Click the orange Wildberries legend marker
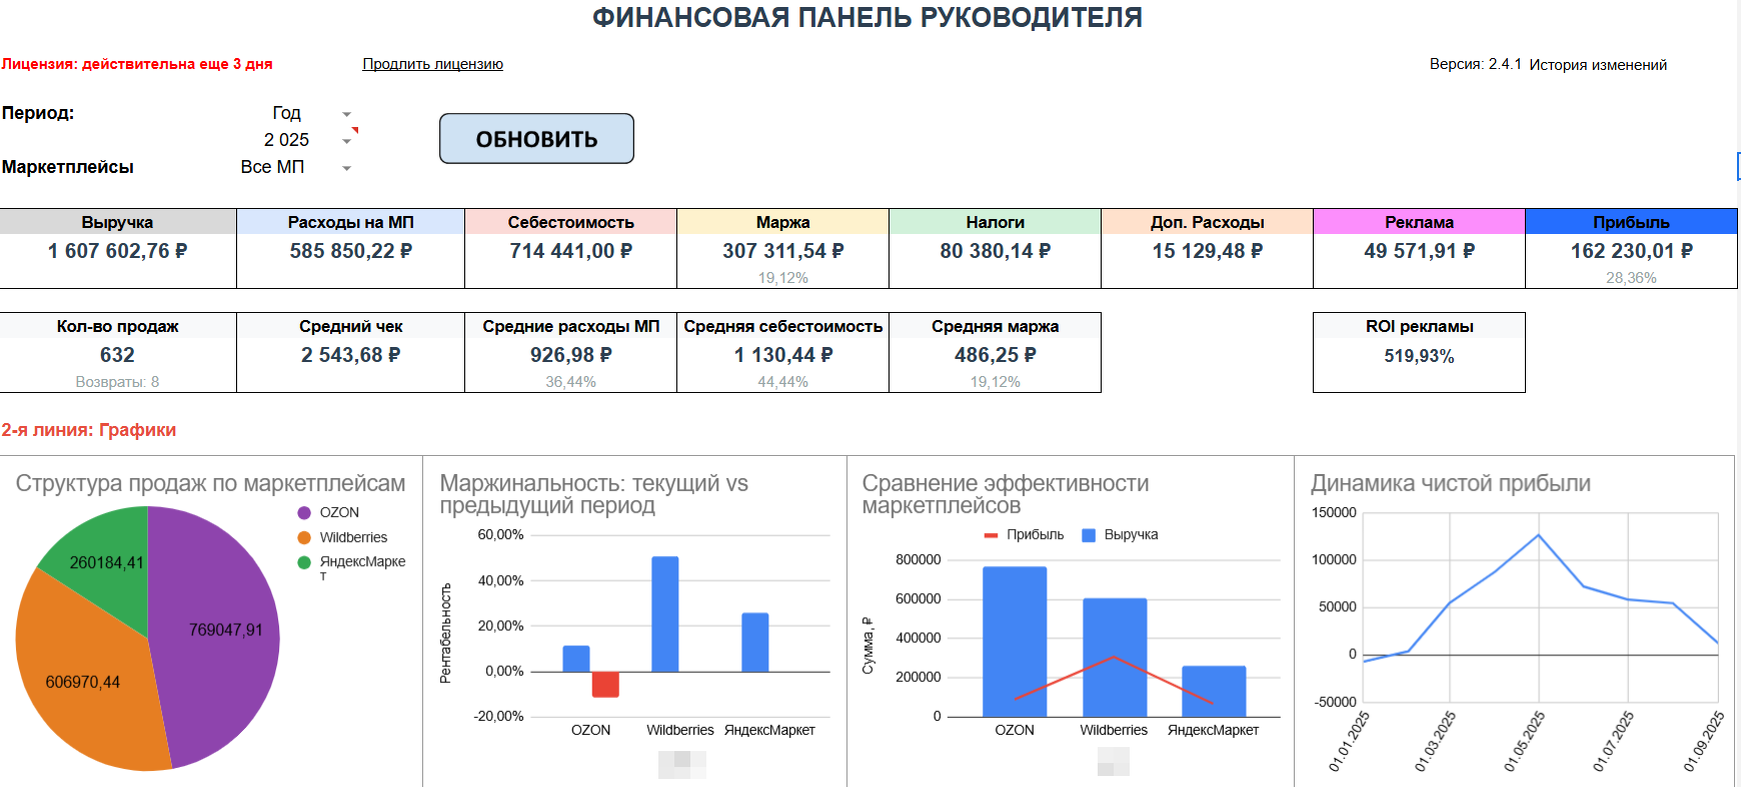The image size is (1741, 787). pyautogui.click(x=304, y=538)
